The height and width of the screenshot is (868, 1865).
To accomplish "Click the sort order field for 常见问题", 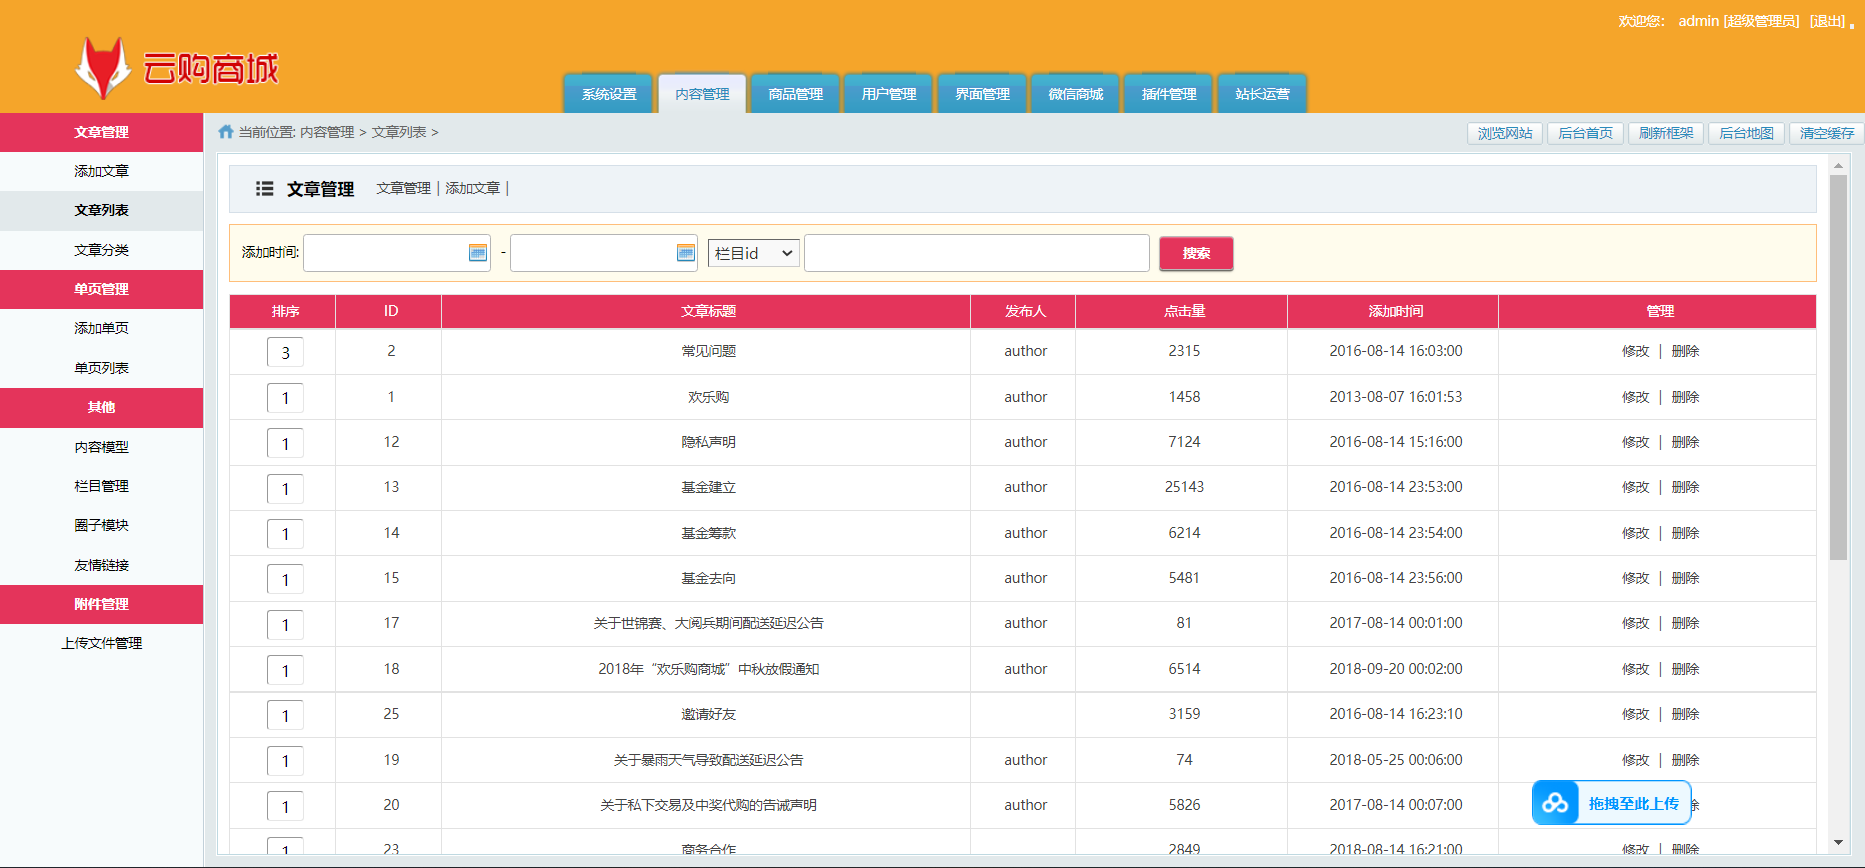I will pos(285,352).
